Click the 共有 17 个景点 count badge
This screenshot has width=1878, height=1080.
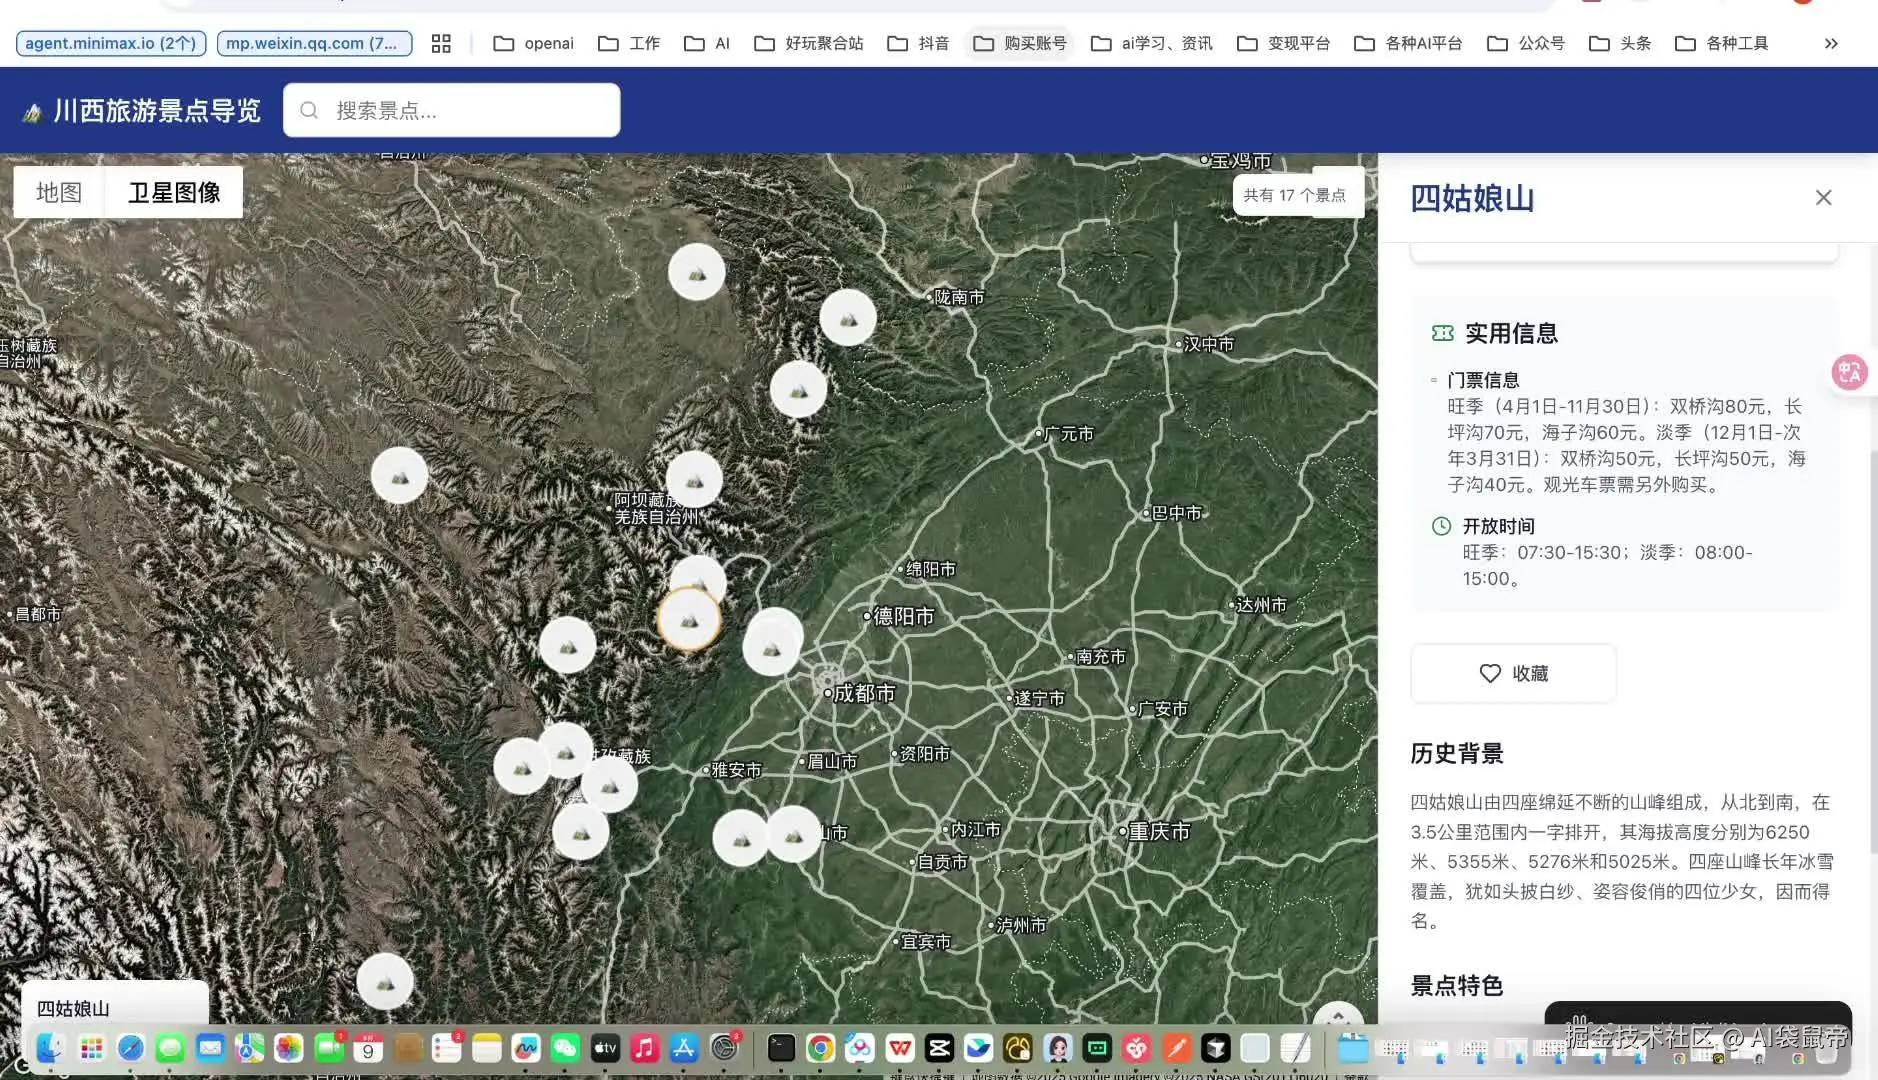point(1295,195)
